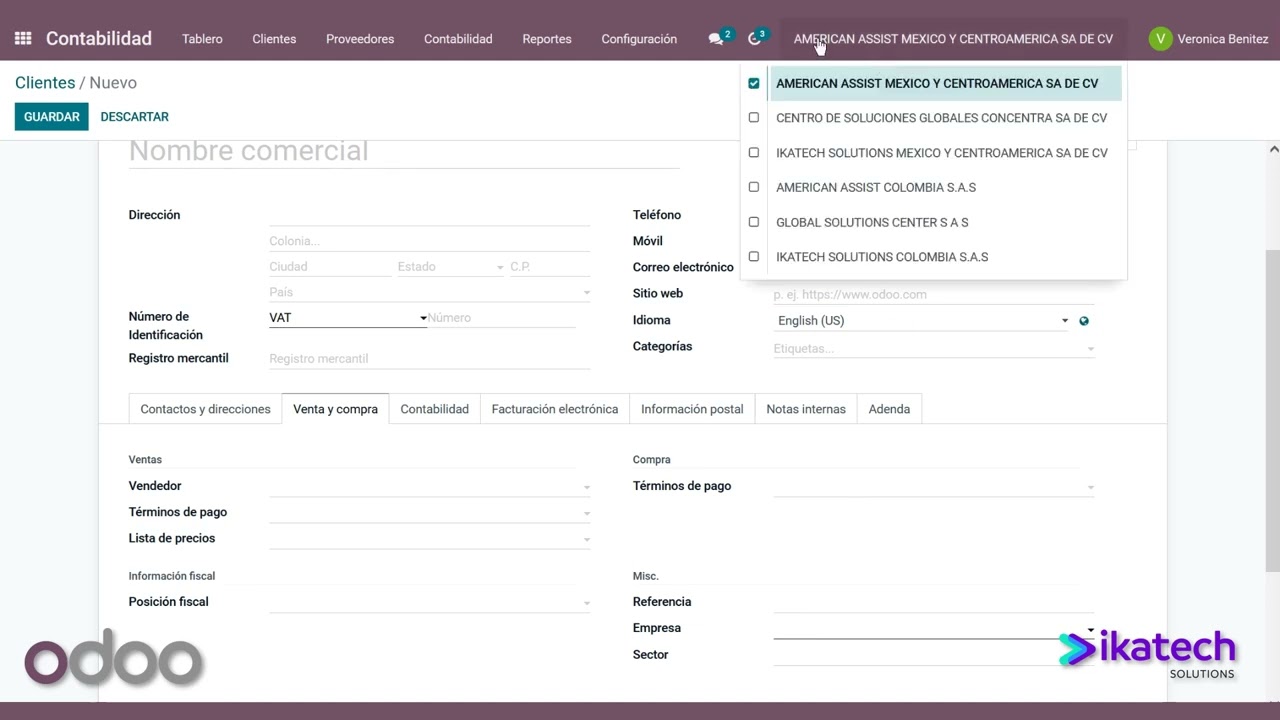Screen dimensions: 1280x720
Task: Click the Ciudad field
Action: [330, 267]
